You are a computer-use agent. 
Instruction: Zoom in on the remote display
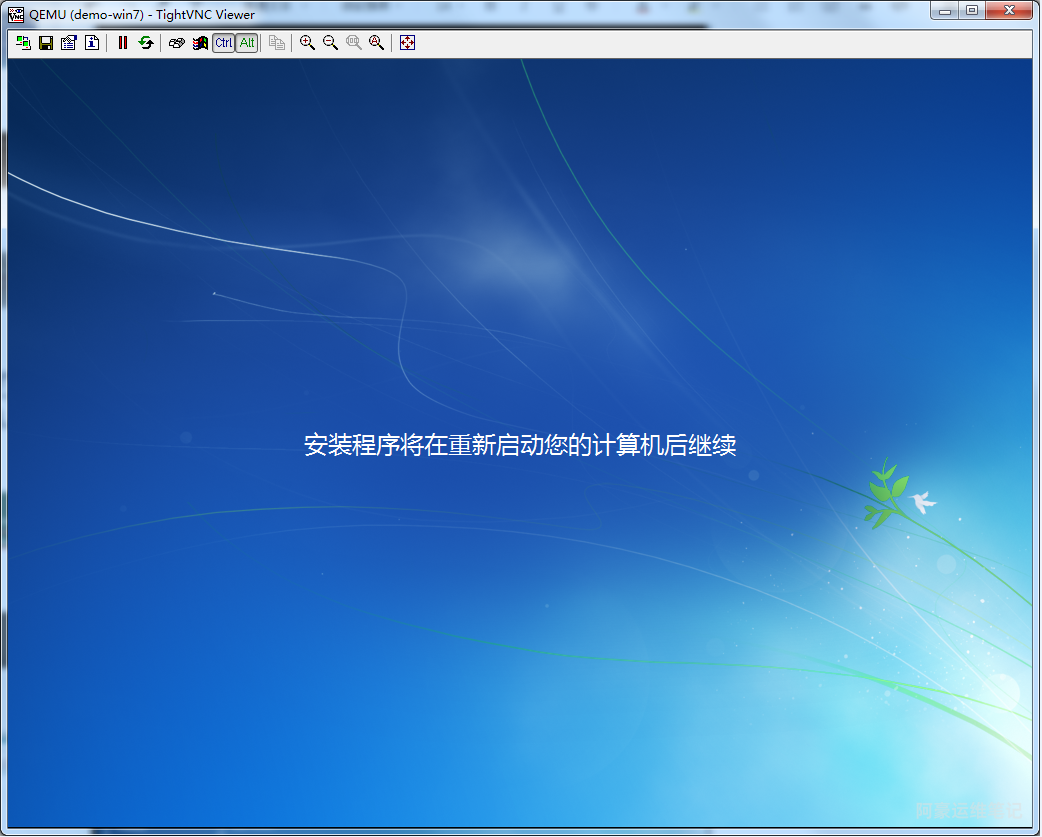[308, 43]
